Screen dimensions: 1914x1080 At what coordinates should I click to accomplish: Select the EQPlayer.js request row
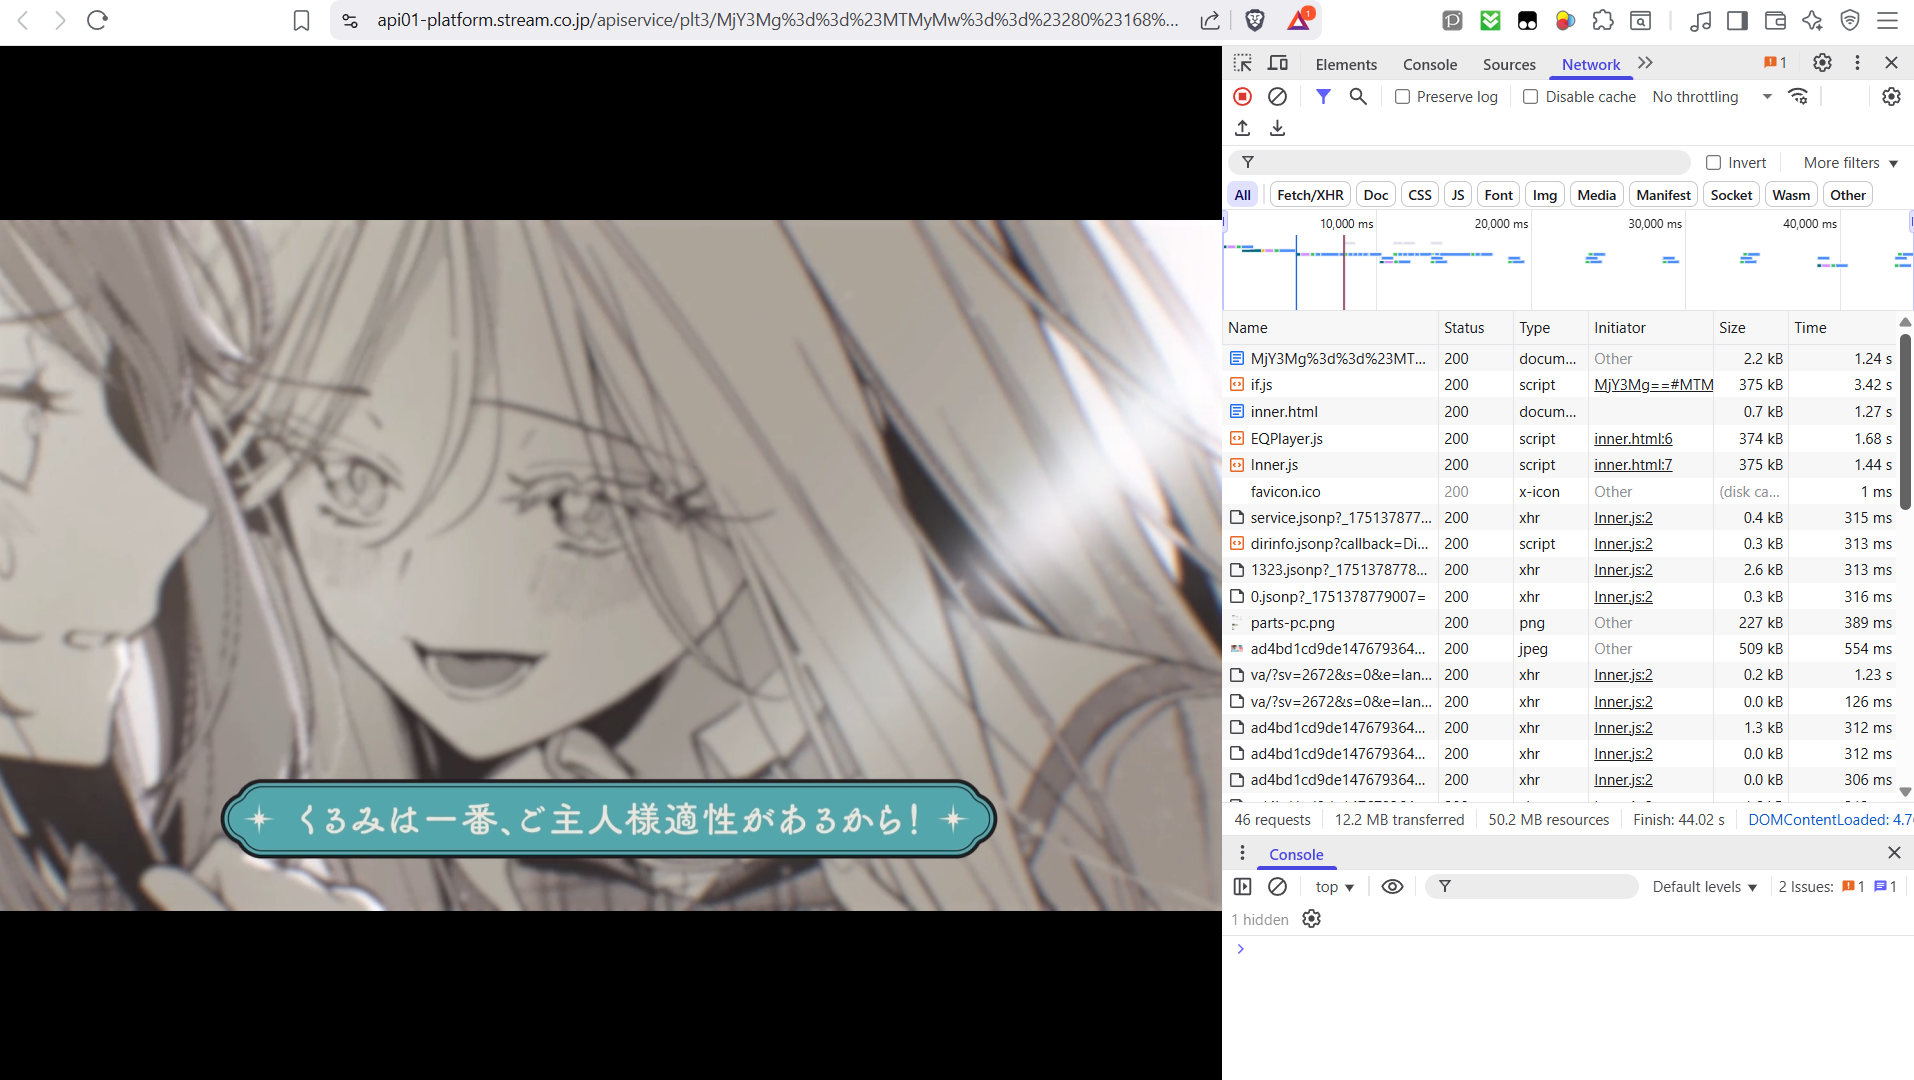pos(1560,438)
